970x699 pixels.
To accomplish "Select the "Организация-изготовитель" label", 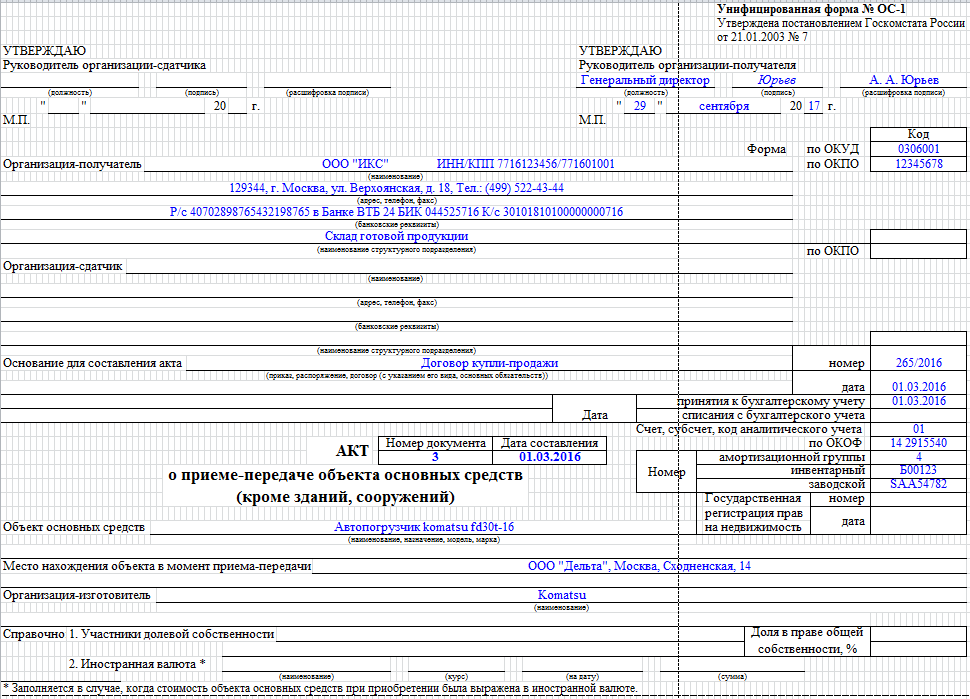I will 77,595.
